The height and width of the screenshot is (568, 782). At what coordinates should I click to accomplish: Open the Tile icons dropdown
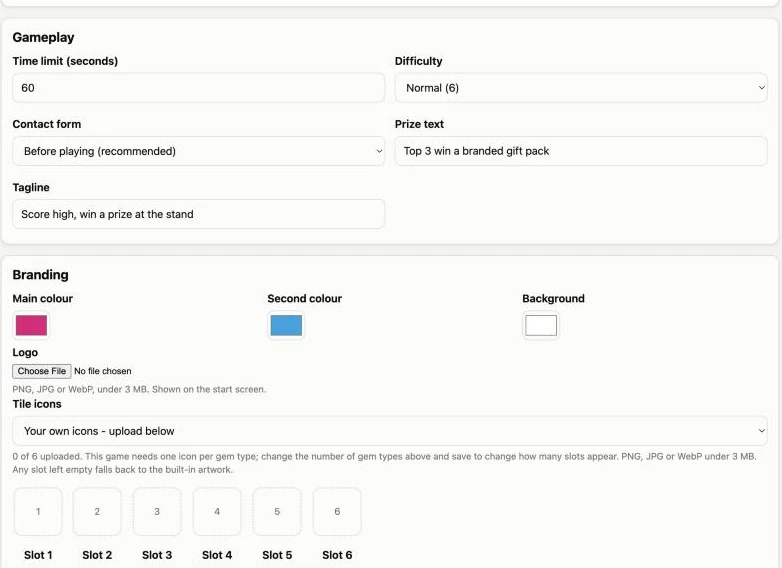[390, 431]
